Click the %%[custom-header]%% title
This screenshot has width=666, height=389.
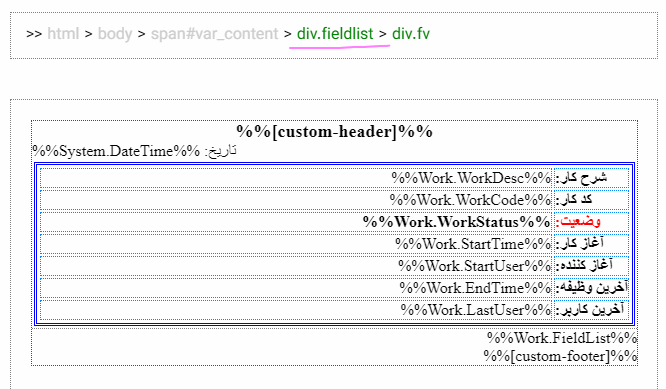[x=334, y=131]
